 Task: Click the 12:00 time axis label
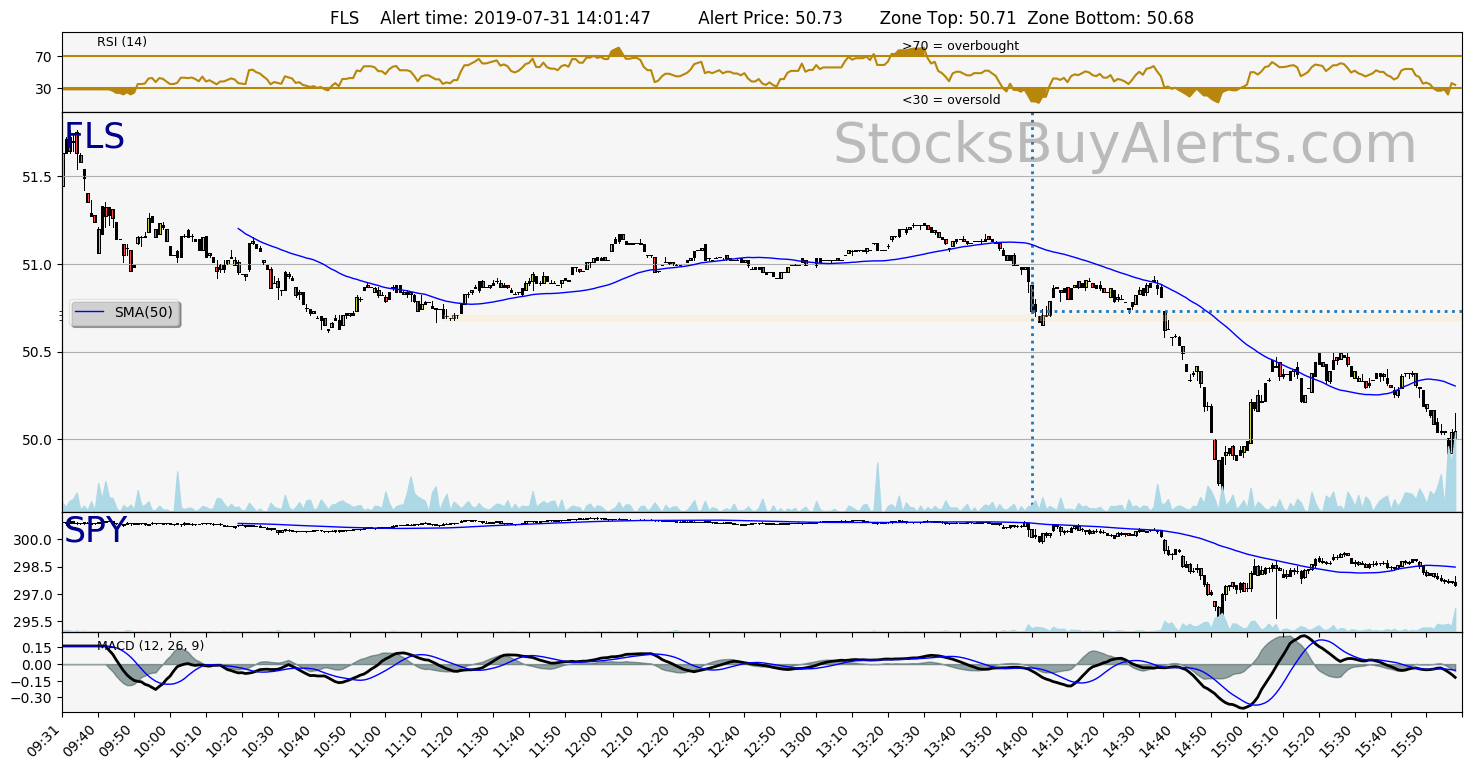tap(584, 740)
